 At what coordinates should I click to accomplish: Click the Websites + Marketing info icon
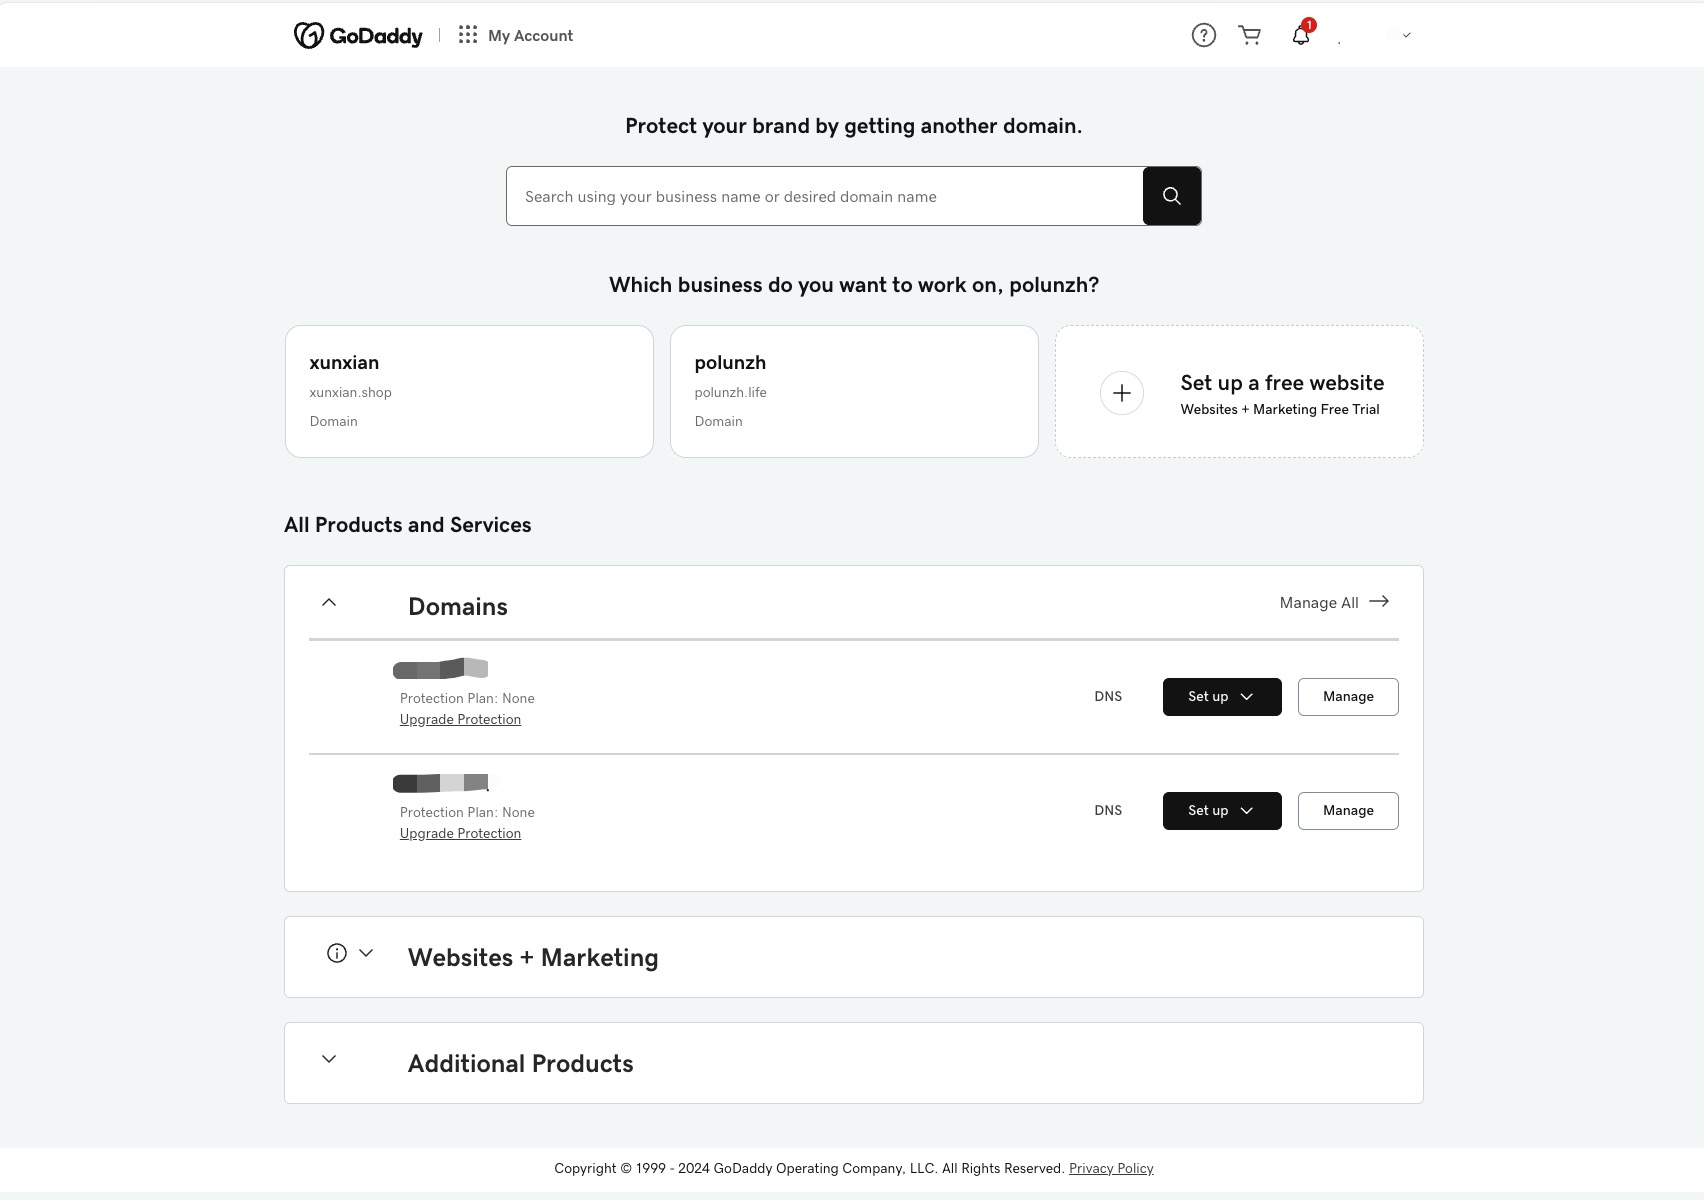[337, 953]
